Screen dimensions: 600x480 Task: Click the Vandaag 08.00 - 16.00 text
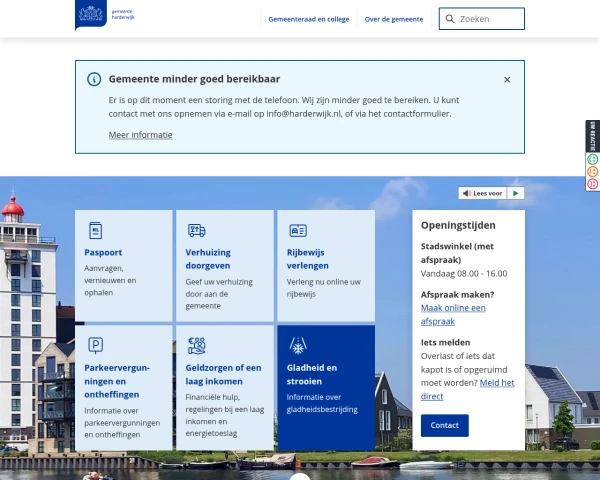(464, 274)
